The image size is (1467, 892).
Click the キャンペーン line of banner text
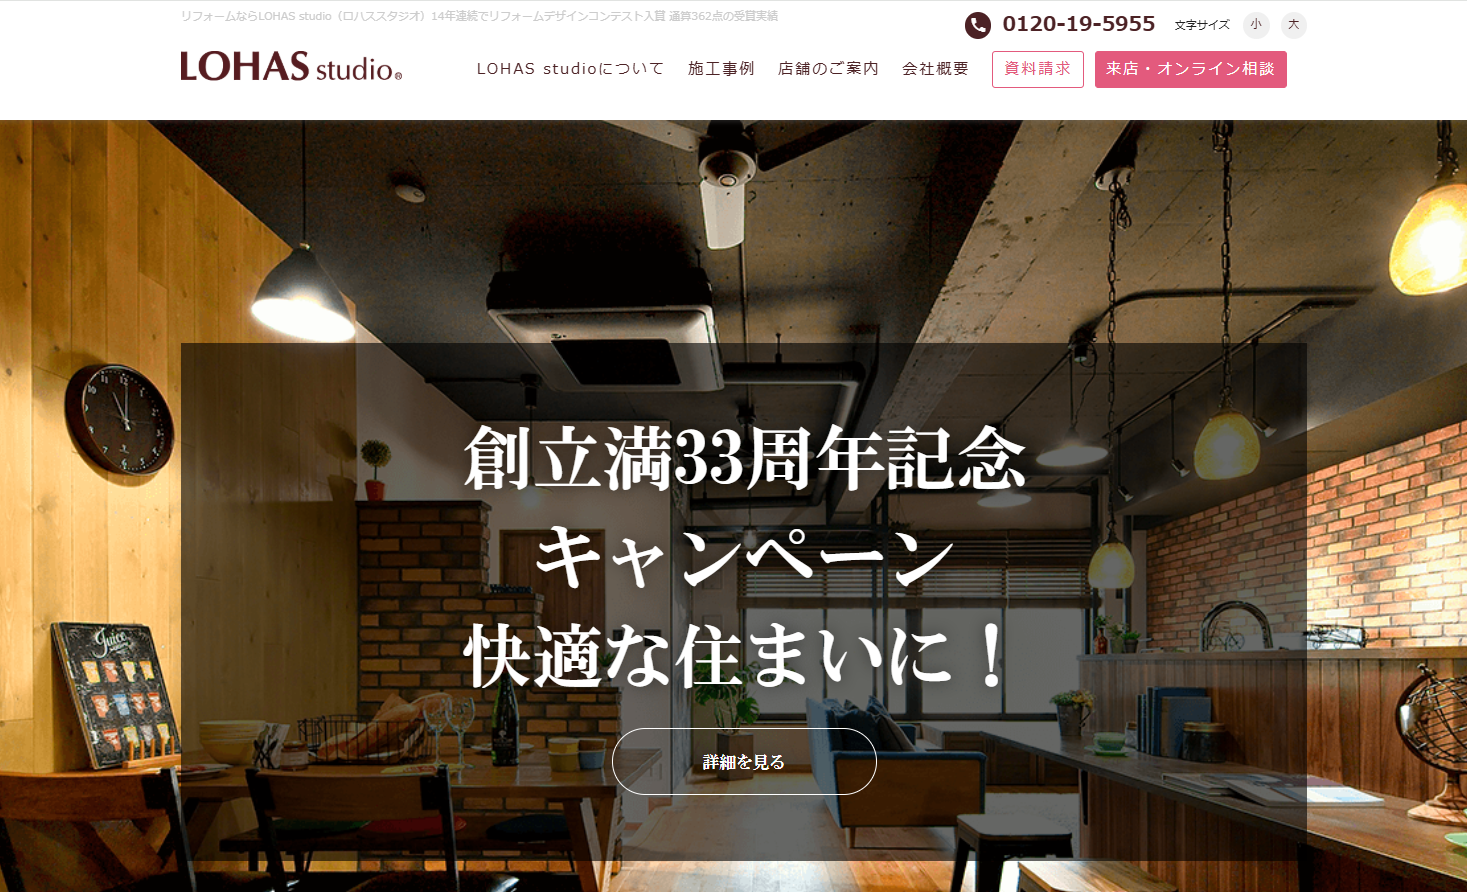coord(744,558)
